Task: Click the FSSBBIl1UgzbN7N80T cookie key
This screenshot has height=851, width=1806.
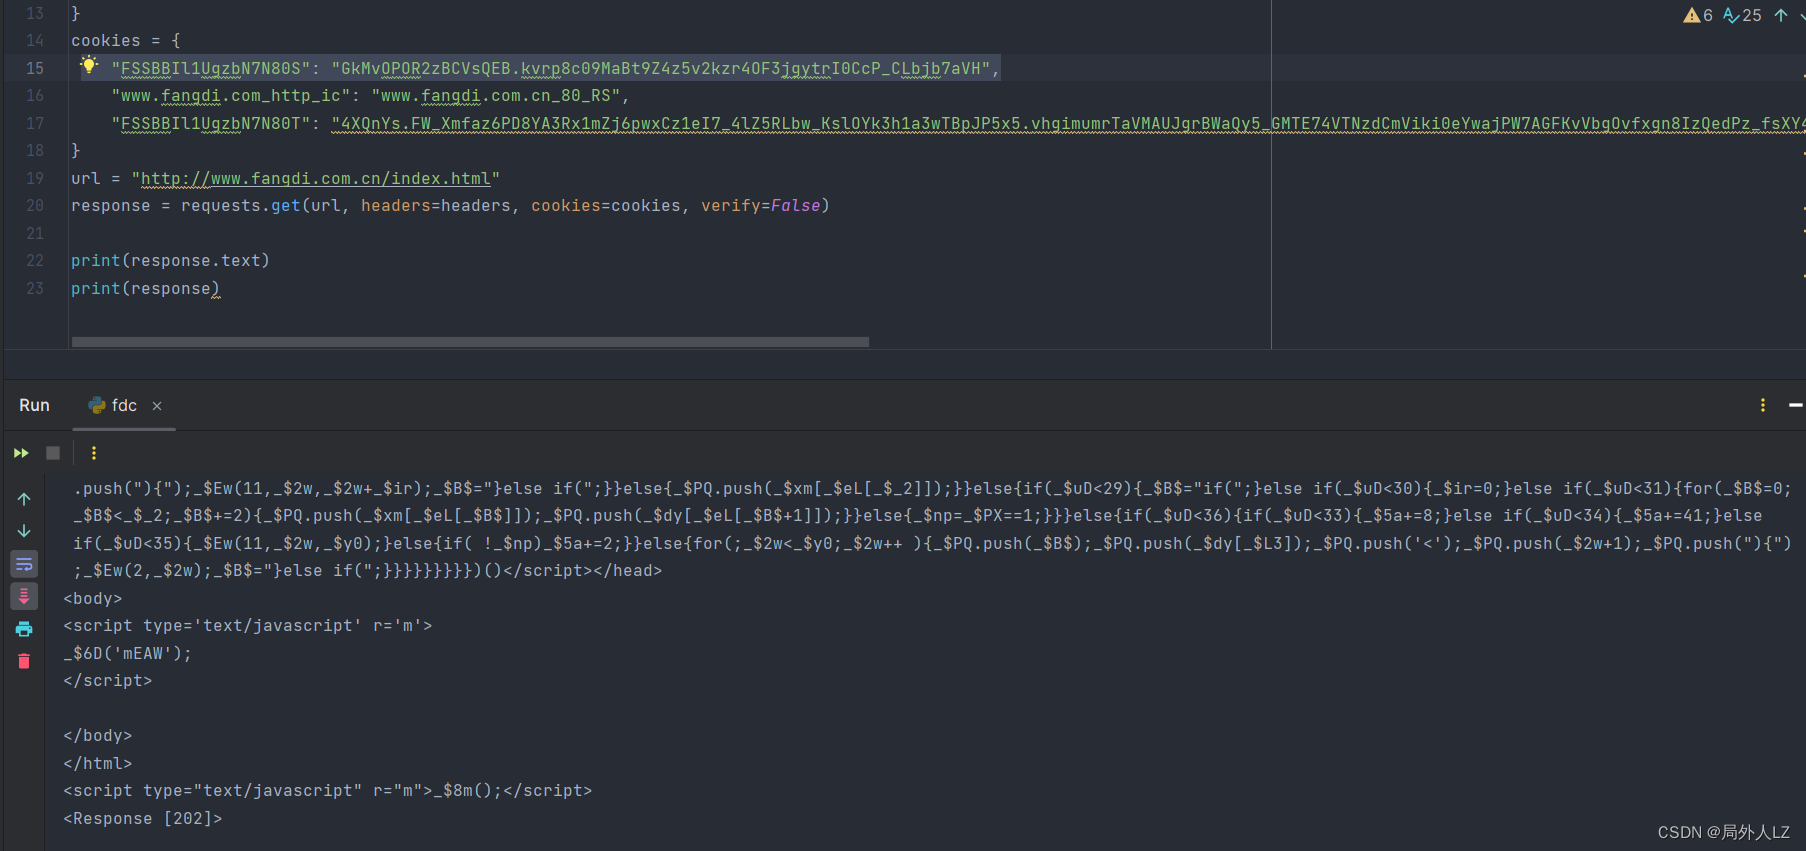Action: coord(211,123)
